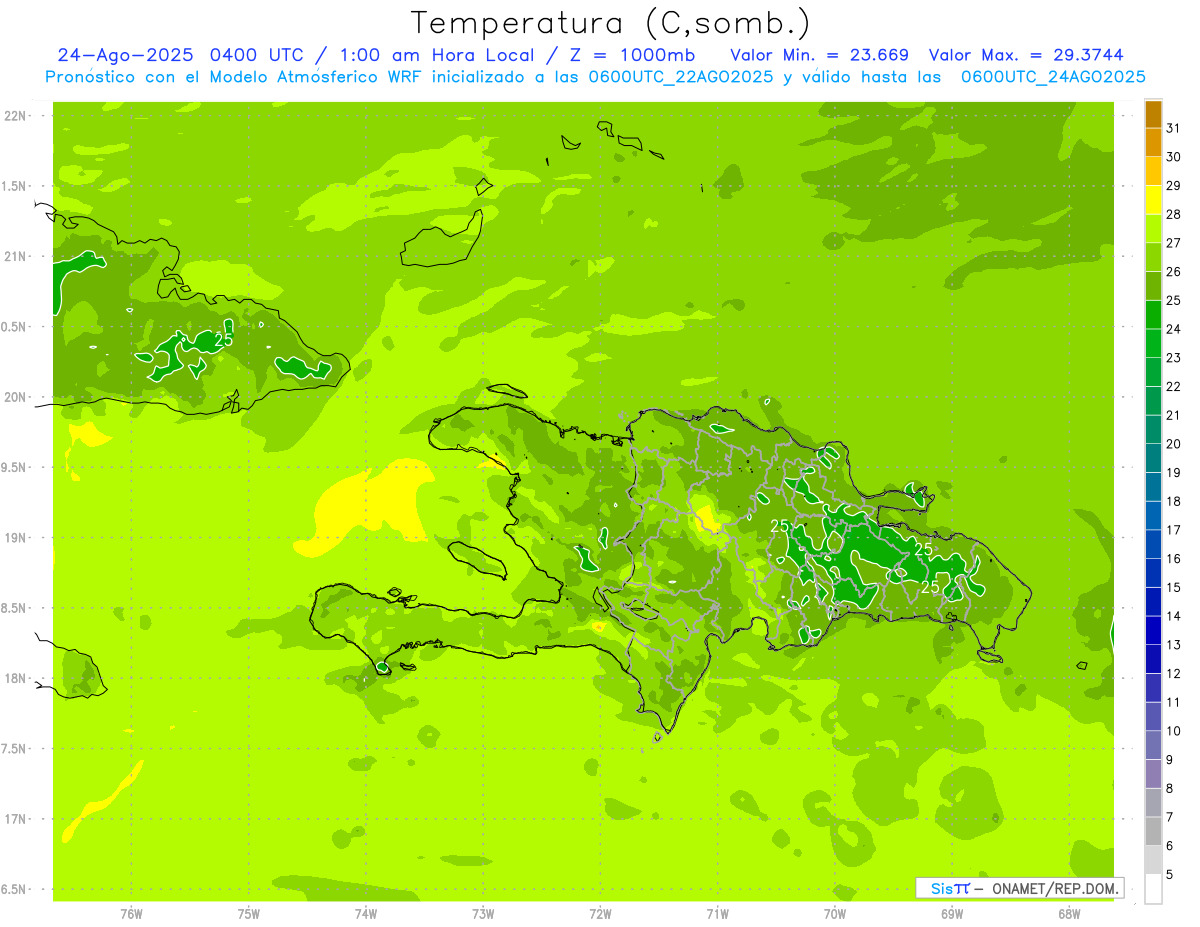
Task: Click legend value 28
Action: pyautogui.click(x=1173, y=214)
